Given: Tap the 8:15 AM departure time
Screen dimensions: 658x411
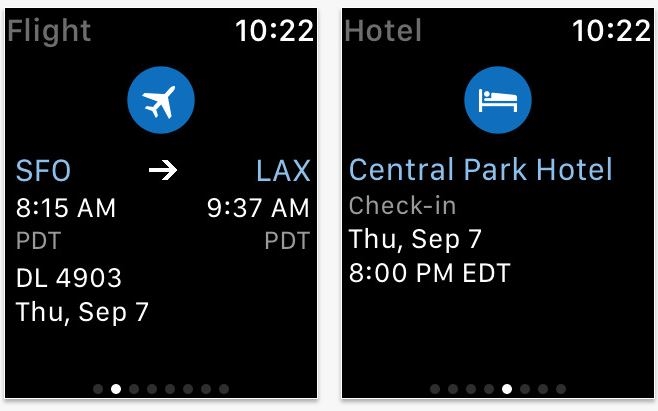Looking at the screenshot, I should [x=65, y=208].
